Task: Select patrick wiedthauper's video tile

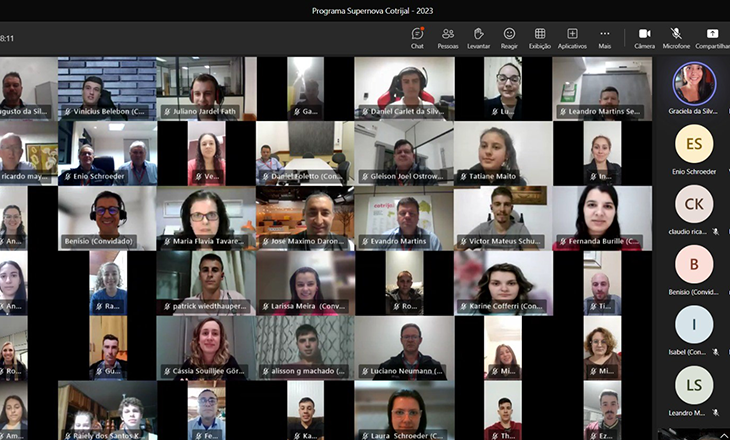Action: coord(206,283)
